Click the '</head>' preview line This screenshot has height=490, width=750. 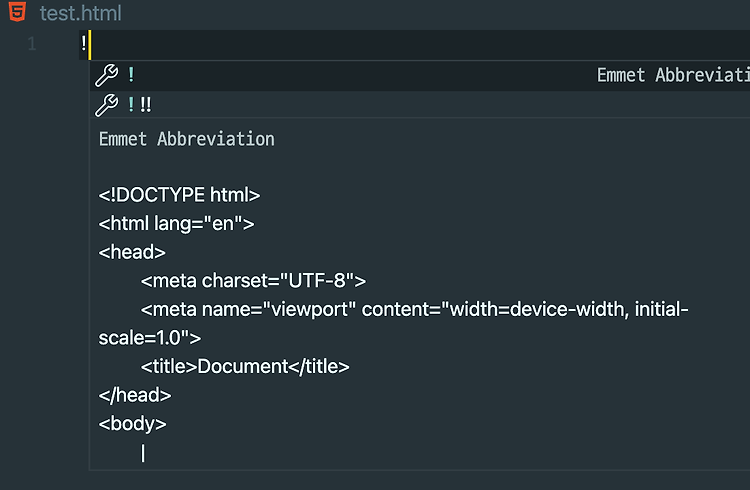pos(135,395)
